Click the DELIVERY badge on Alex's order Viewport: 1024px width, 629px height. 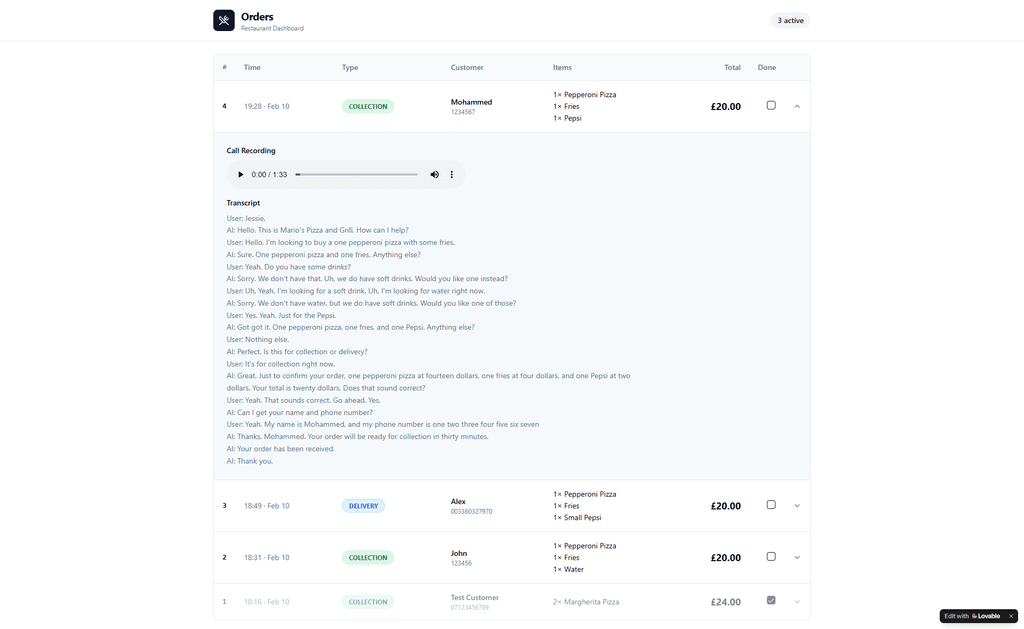point(363,506)
